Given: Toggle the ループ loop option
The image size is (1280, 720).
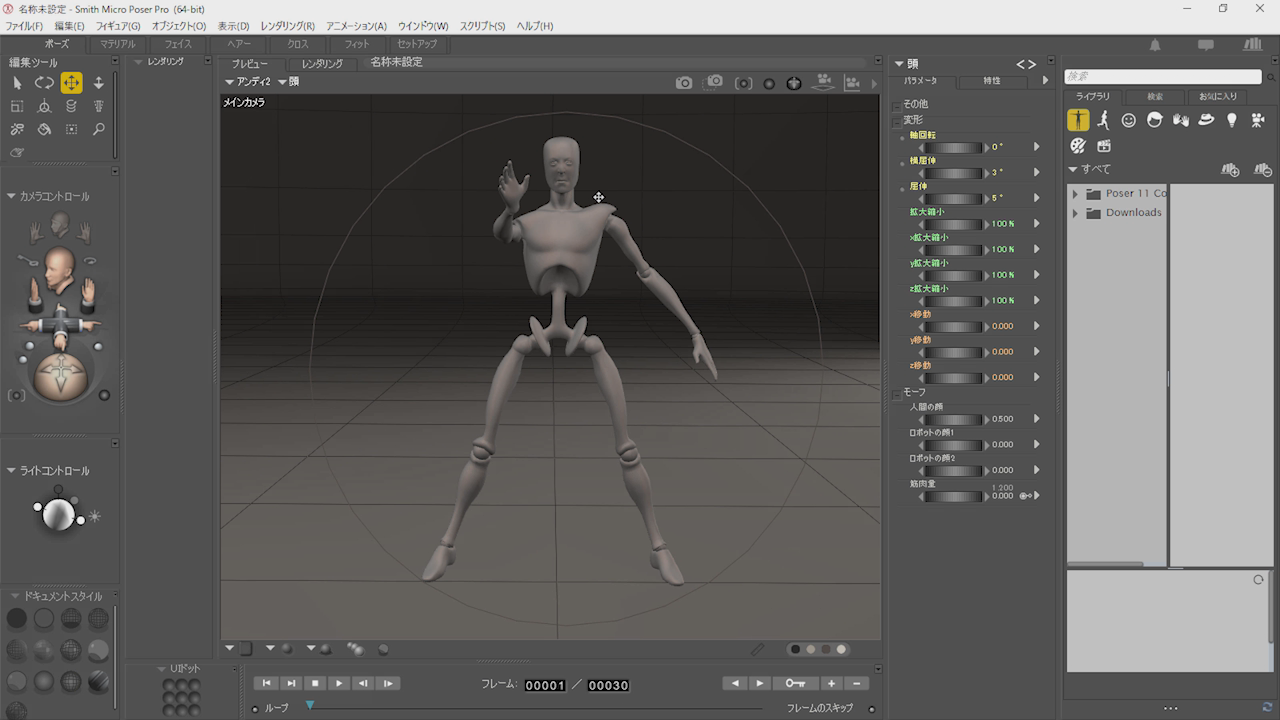Looking at the screenshot, I should click(255, 708).
